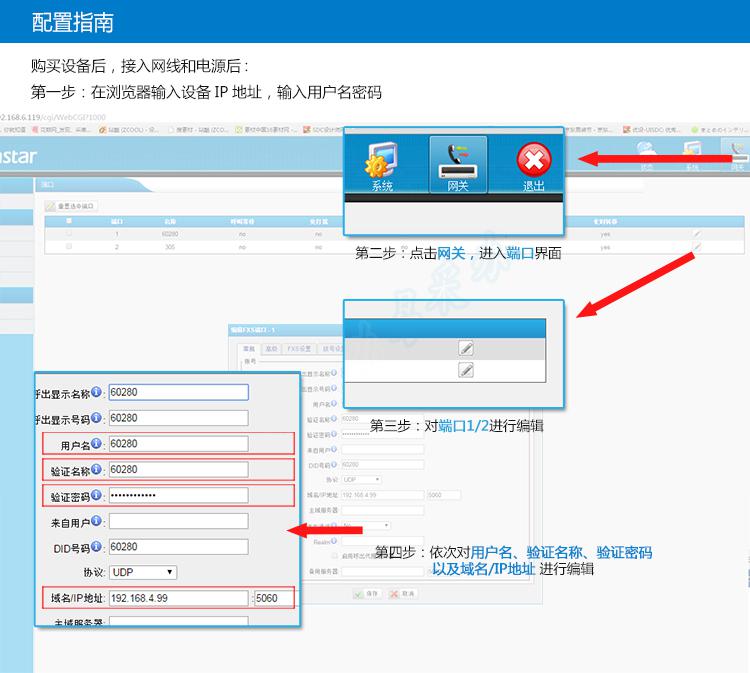Click the edit pencil in the magnified white row
750x673 pixels.
[x=465, y=370]
